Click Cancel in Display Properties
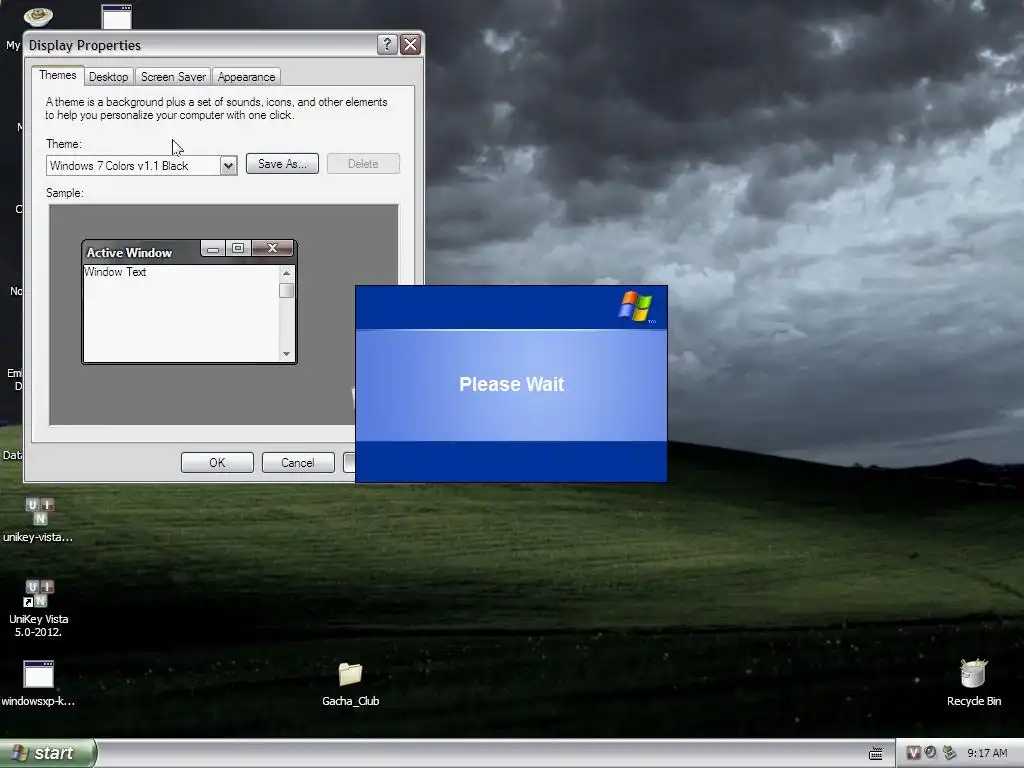Viewport: 1024px width, 768px height. 298,462
